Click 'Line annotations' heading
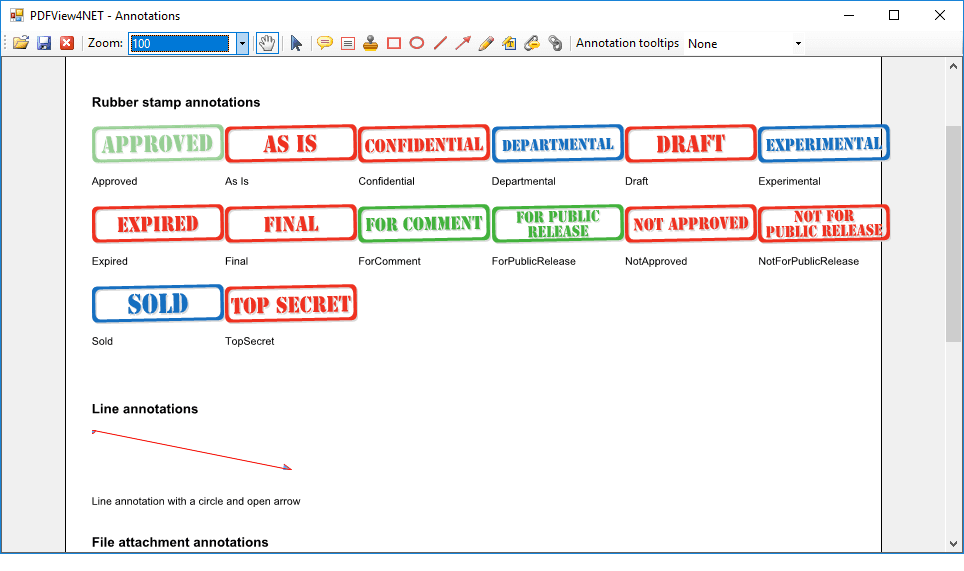 pyautogui.click(x=144, y=409)
